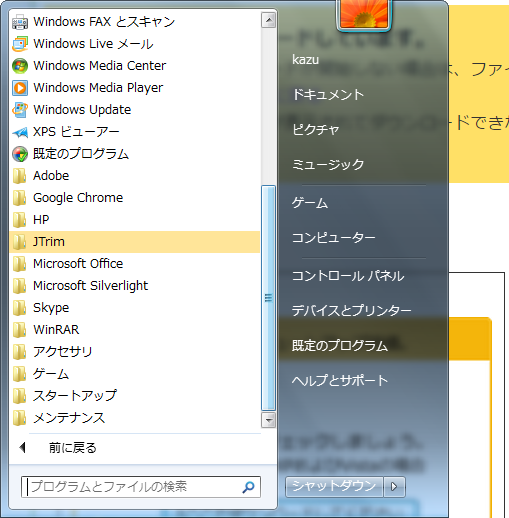The height and width of the screenshot is (518, 509).
Task: Open ピクチャ library
Action: [316, 130]
